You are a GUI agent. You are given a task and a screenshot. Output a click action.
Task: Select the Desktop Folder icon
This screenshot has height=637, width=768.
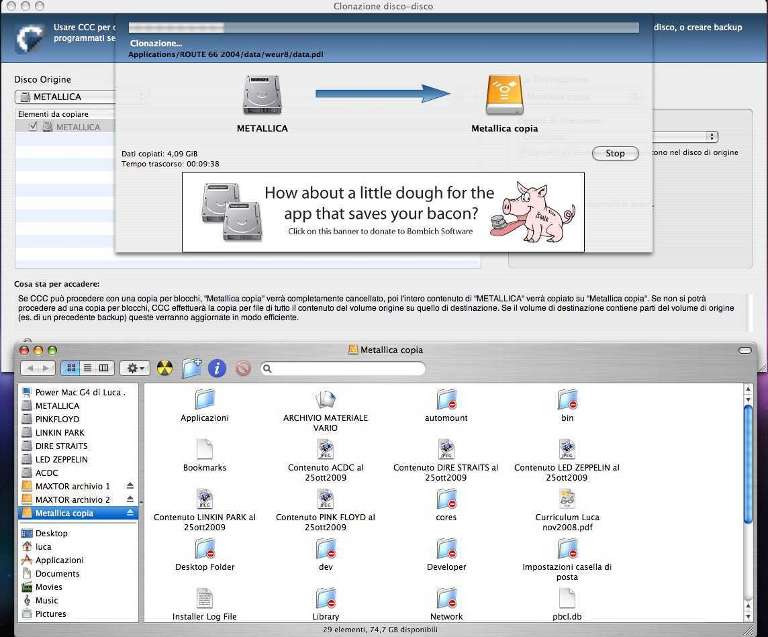[x=204, y=548]
